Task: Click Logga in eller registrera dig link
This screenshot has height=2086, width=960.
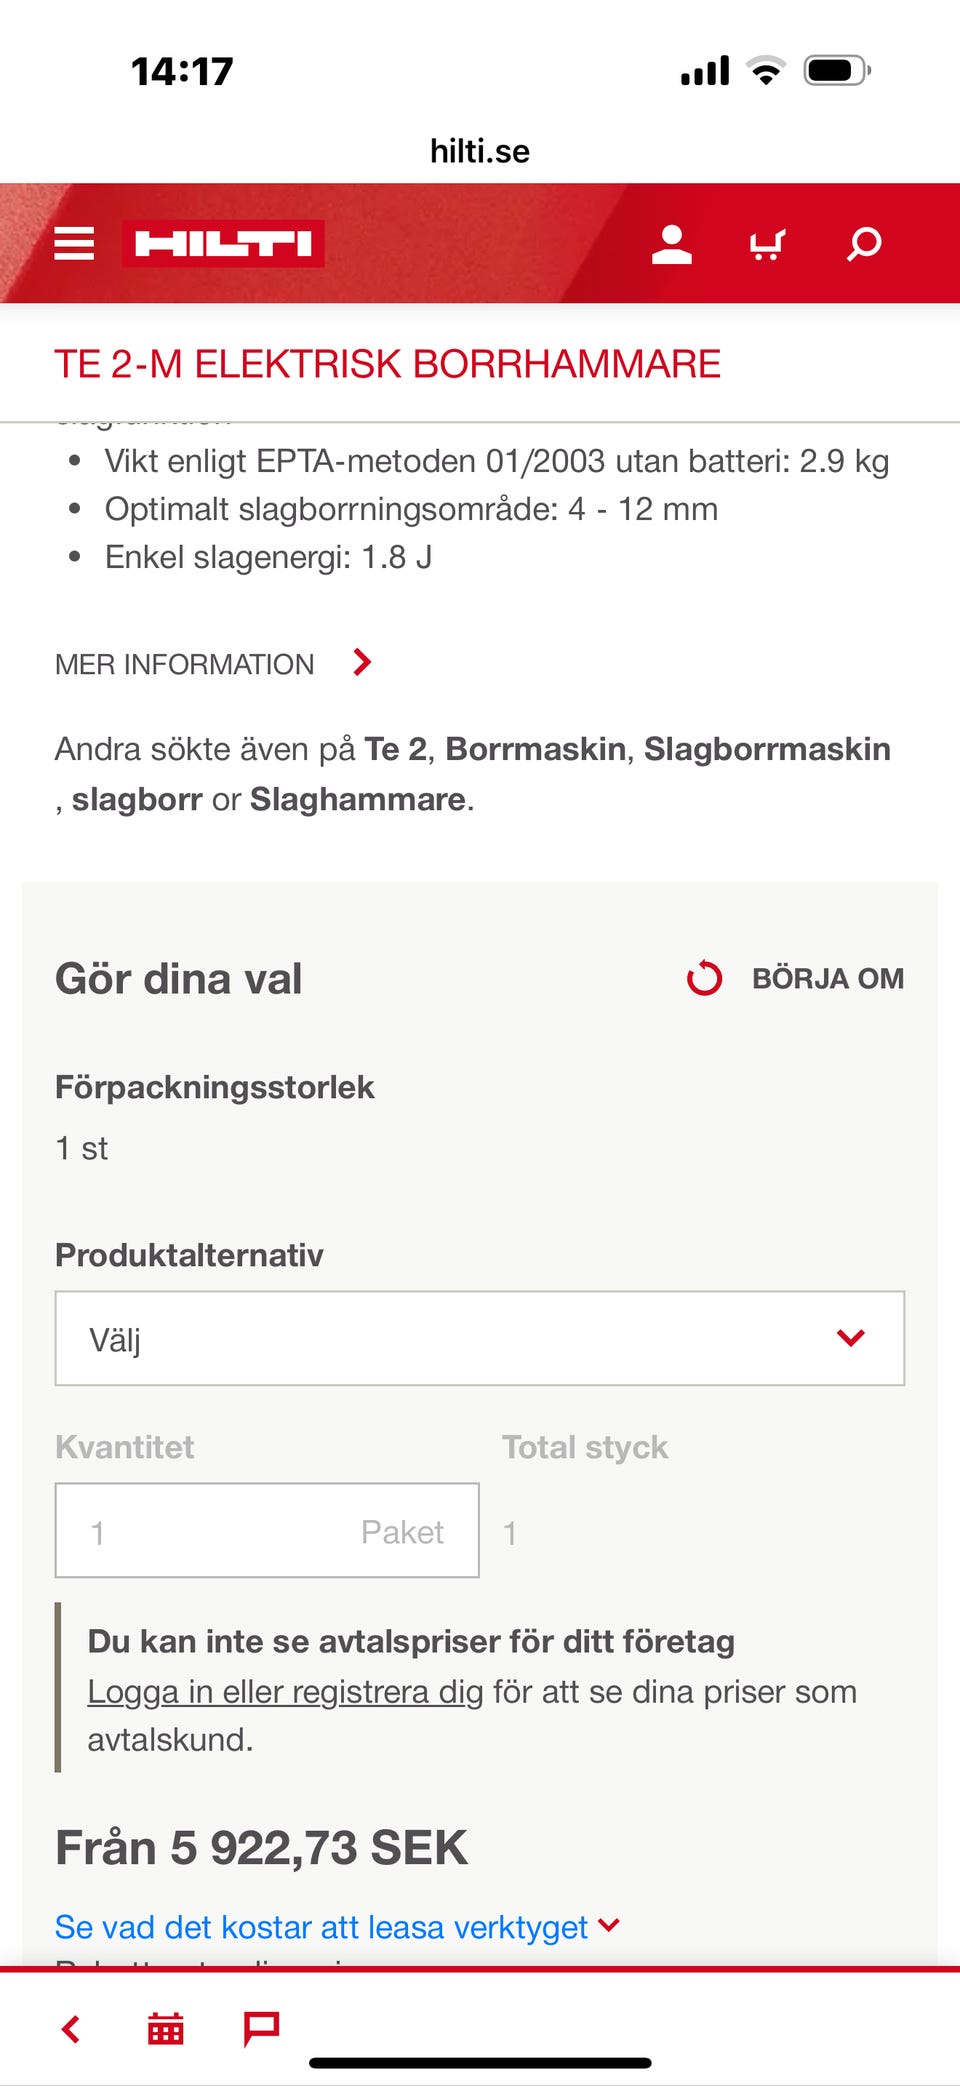Action: pyautogui.click(x=285, y=1692)
